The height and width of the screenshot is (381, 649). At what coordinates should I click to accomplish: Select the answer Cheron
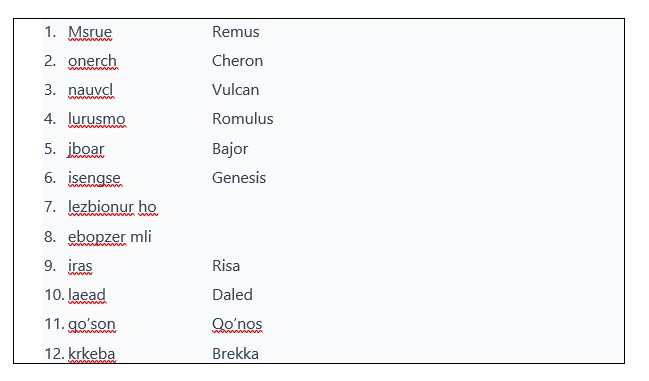(237, 61)
